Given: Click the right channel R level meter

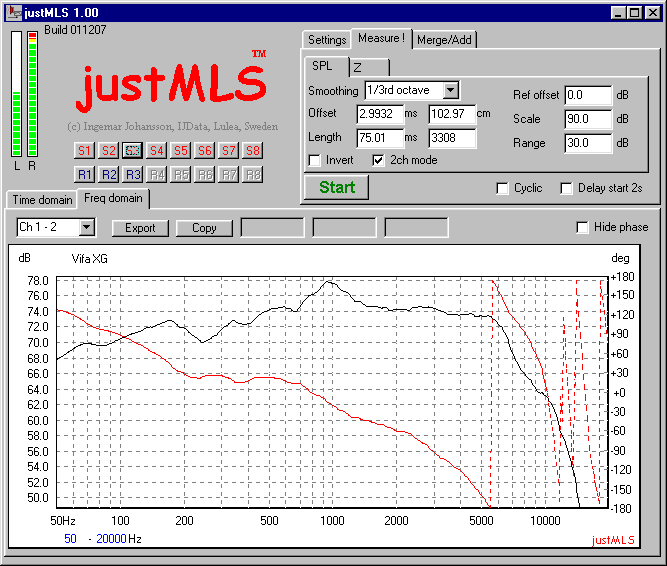Looking at the screenshot, I should [x=32, y=94].
